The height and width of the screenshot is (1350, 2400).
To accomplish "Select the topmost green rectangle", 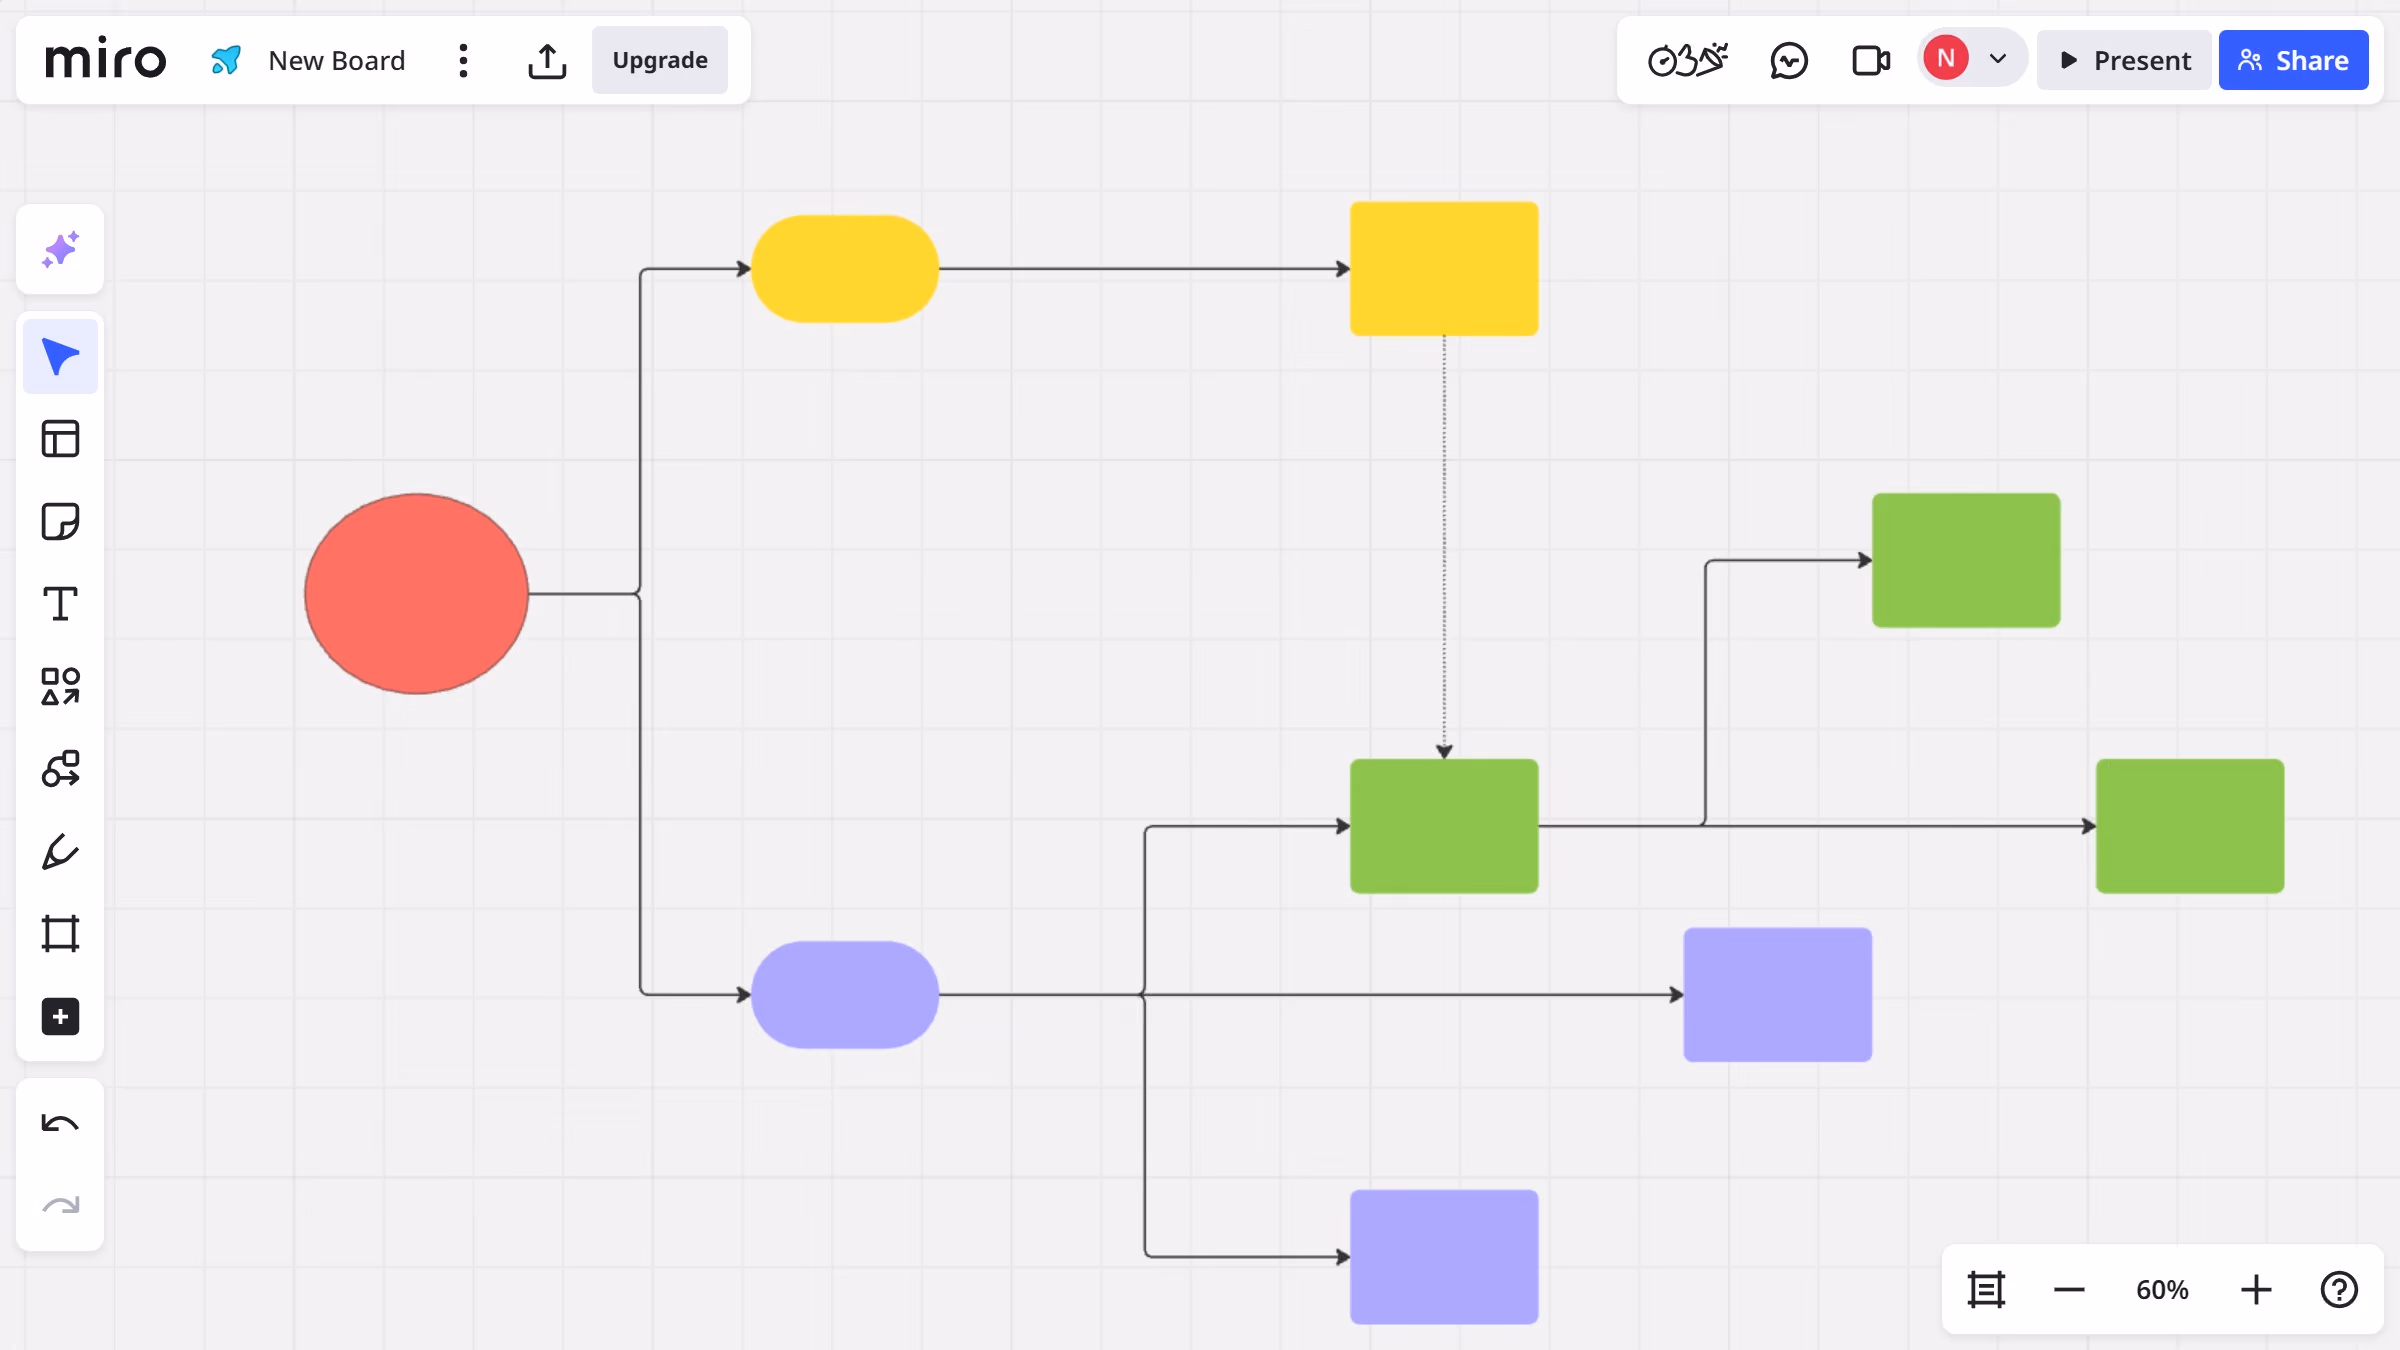I will (1966, 560).
